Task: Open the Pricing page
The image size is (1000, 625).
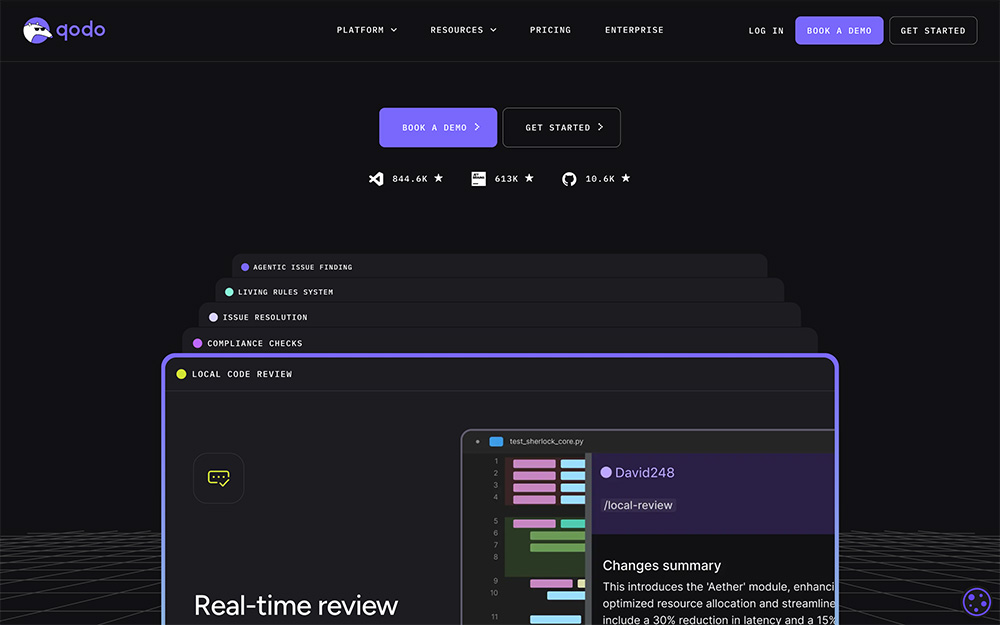Action: [x=550, y=30]
